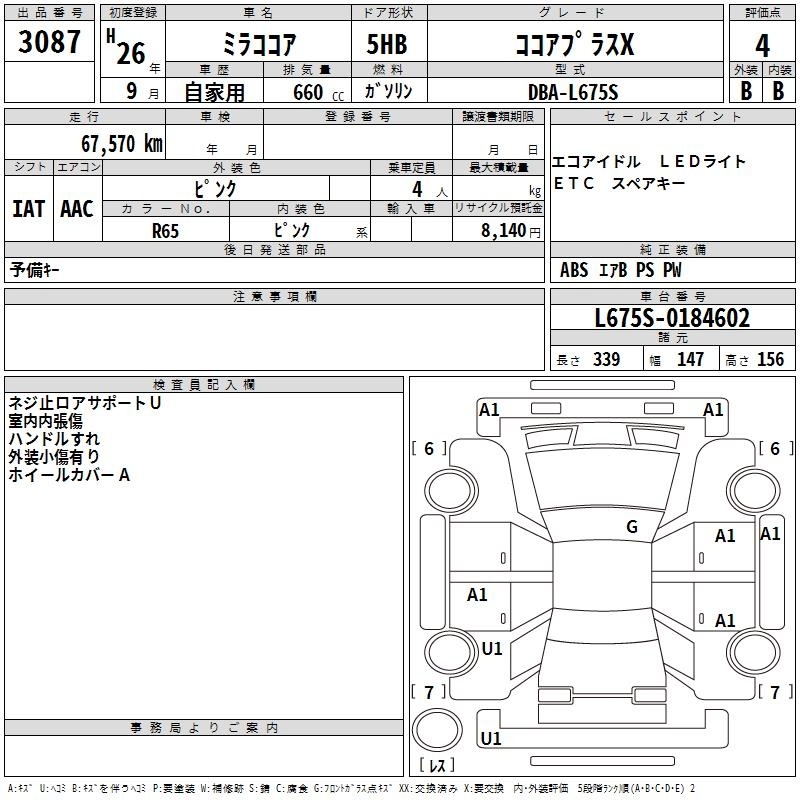Click the A1 marker on the left rear door
Image resolution: width=800 pixels, height=800 pixels.
[477, 595]
